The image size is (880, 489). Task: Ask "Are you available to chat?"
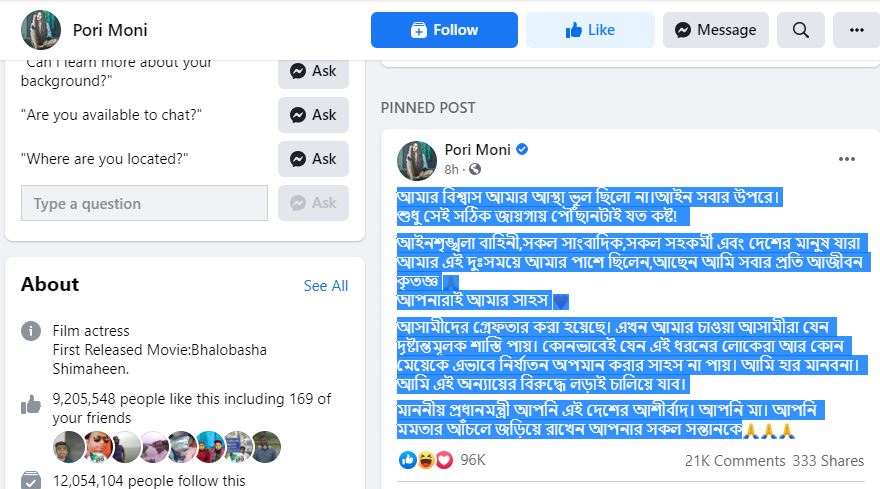(313, 115)
